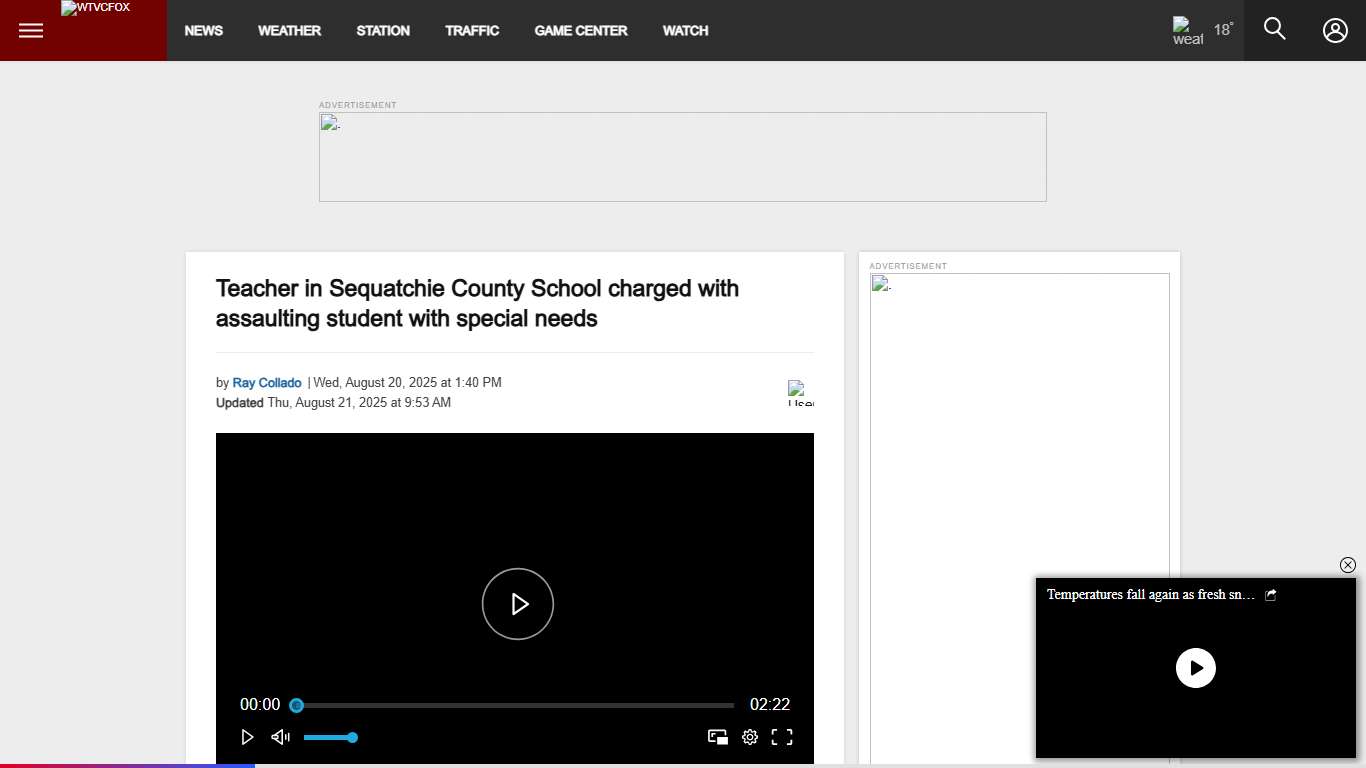Open the user account icon top right
Image resolution: width=1366 pixels, height=768 pixels.
1335,30
